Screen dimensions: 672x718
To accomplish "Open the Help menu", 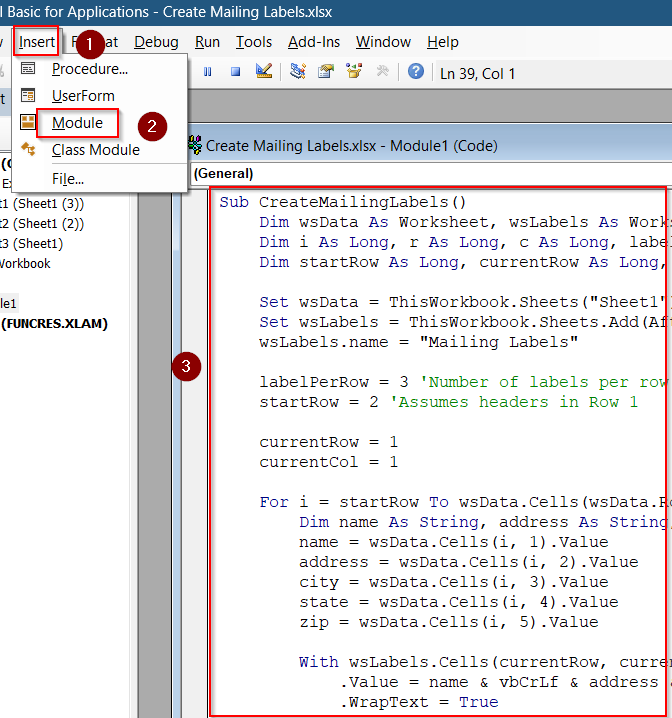I will coord(442,42).
